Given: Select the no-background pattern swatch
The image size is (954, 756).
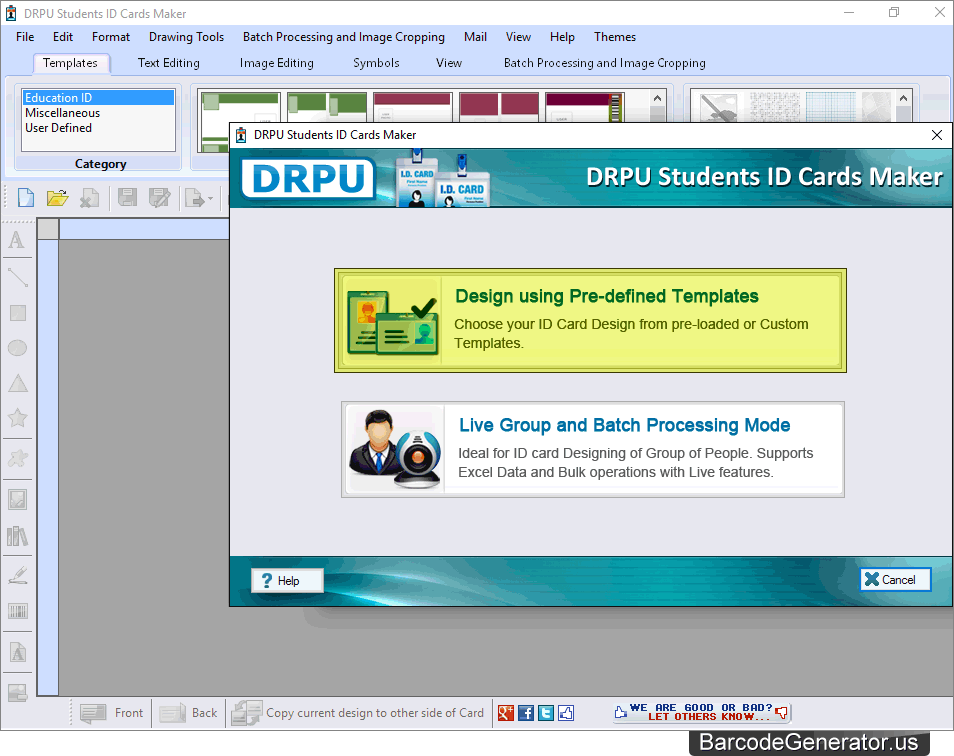Looking at the screenshot, I should [719, 107].
